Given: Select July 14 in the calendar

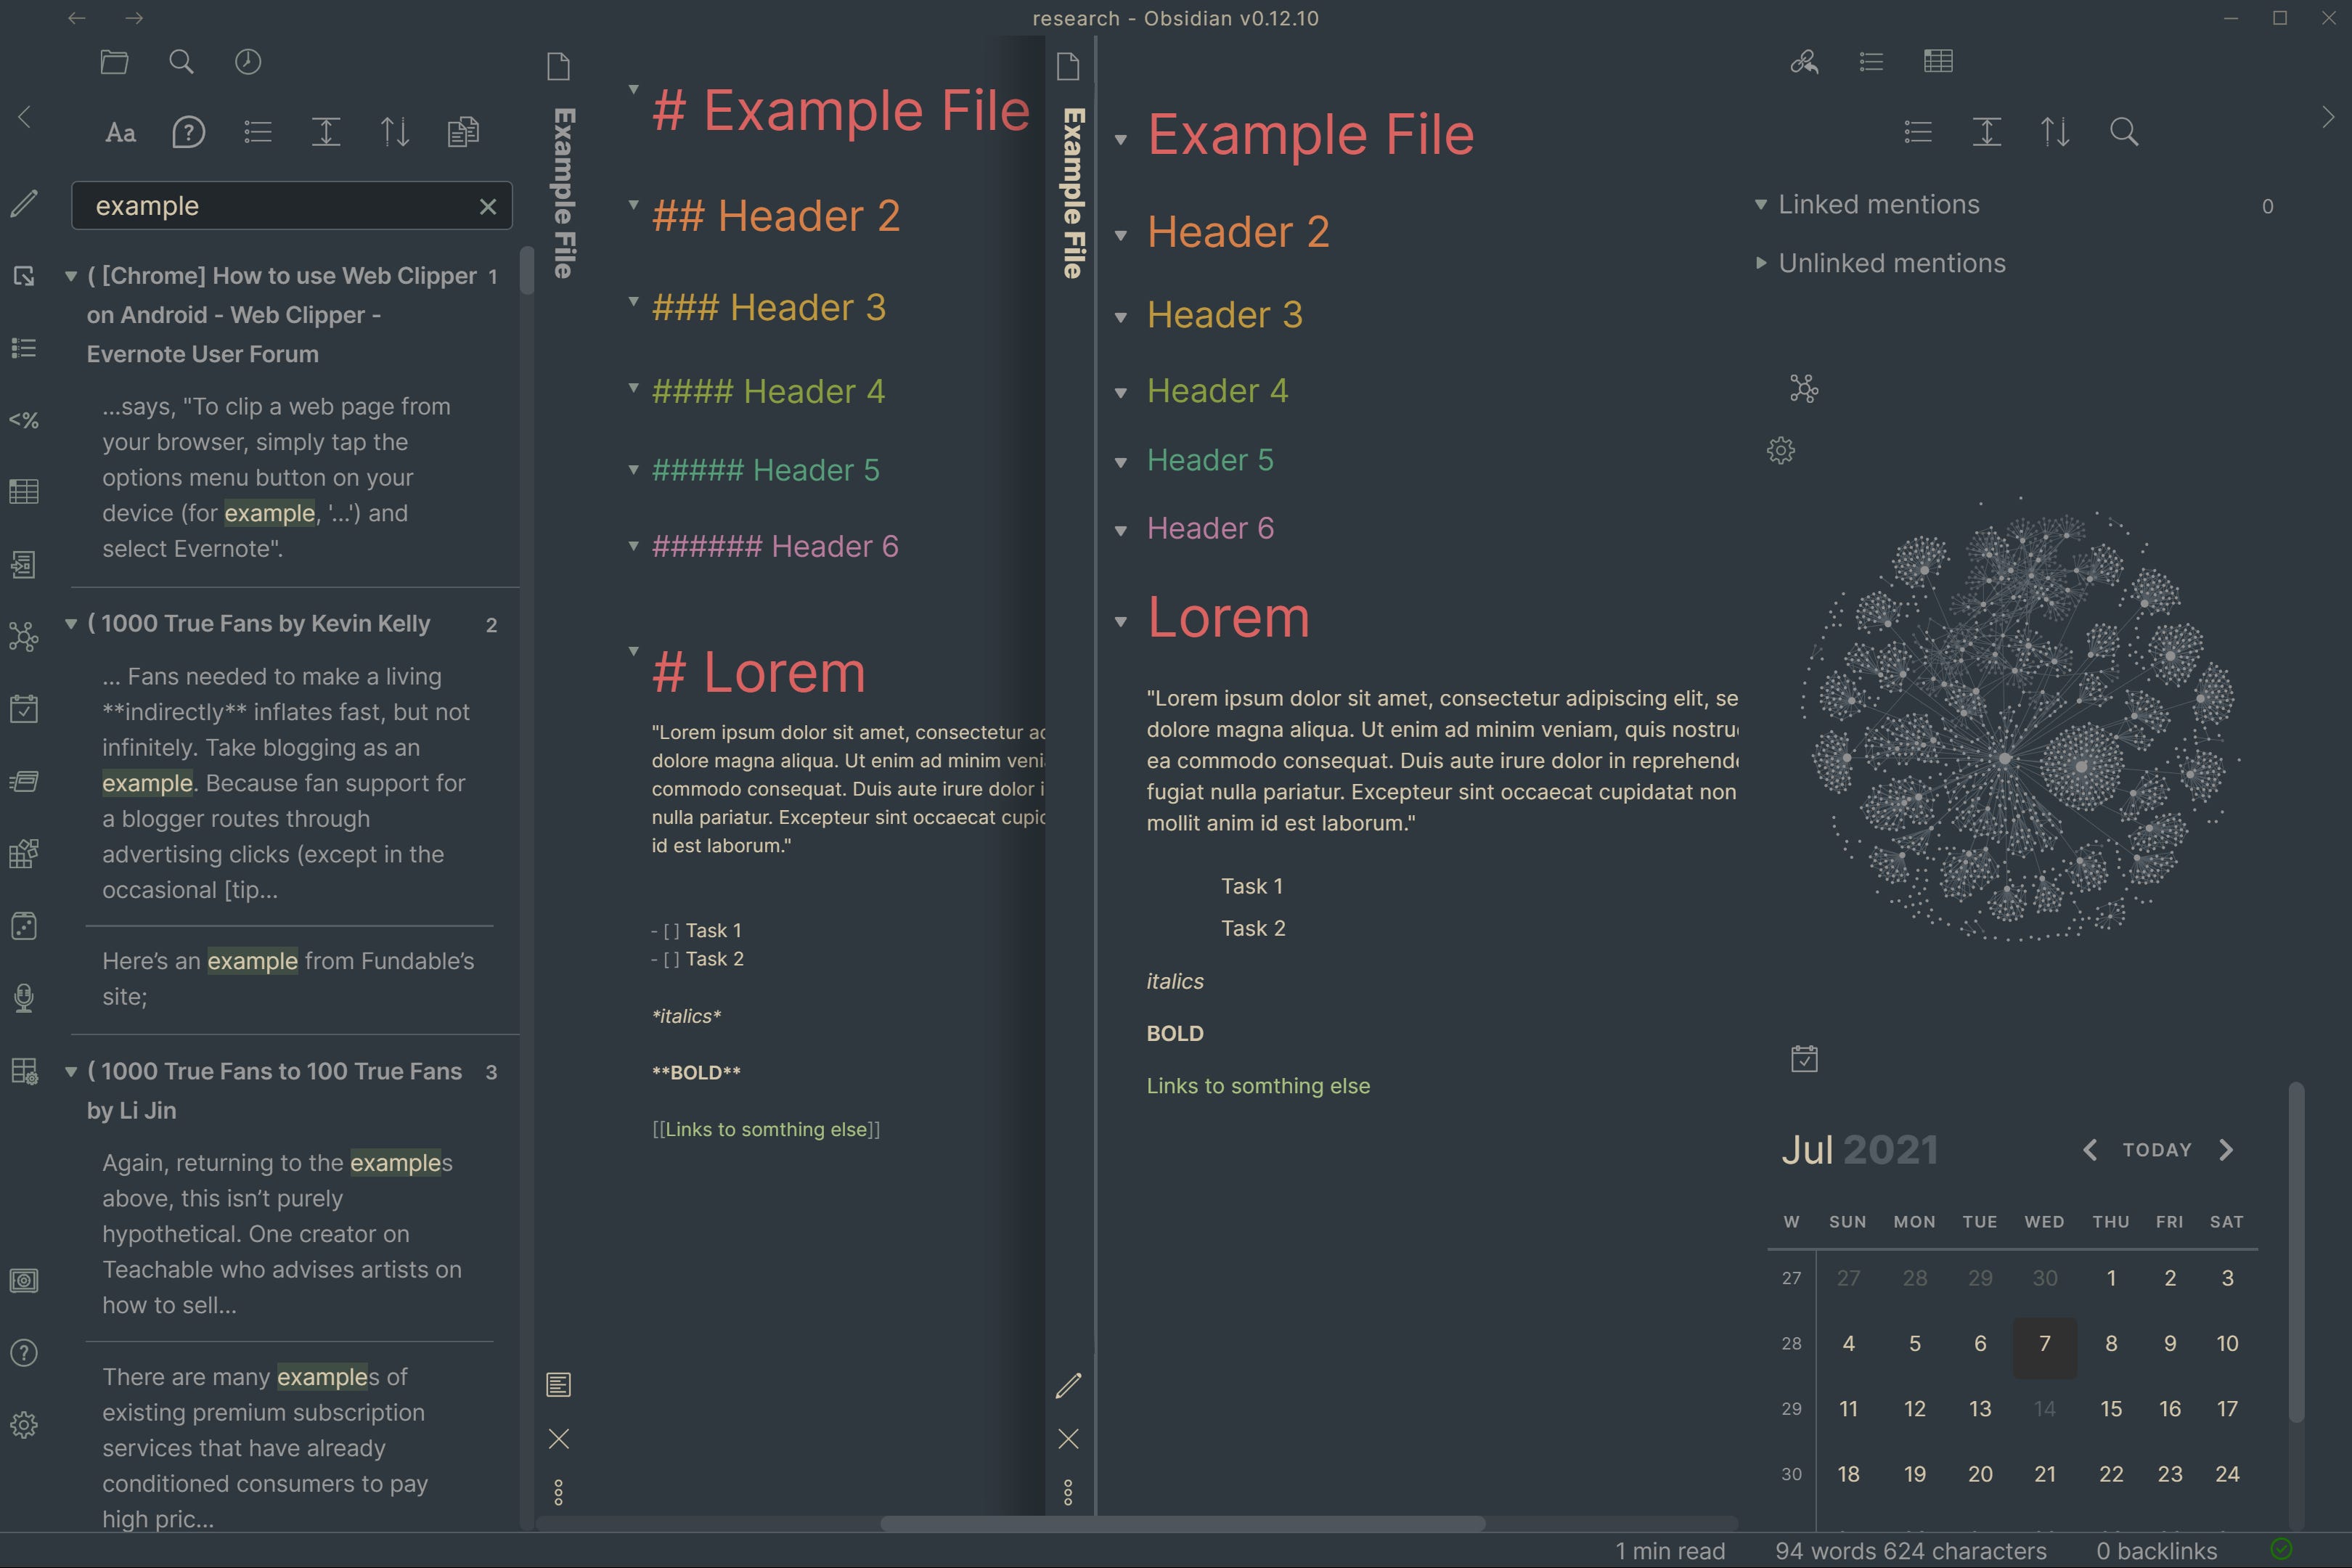Looking at the screenshot, I should (x=2045, y=1408).
